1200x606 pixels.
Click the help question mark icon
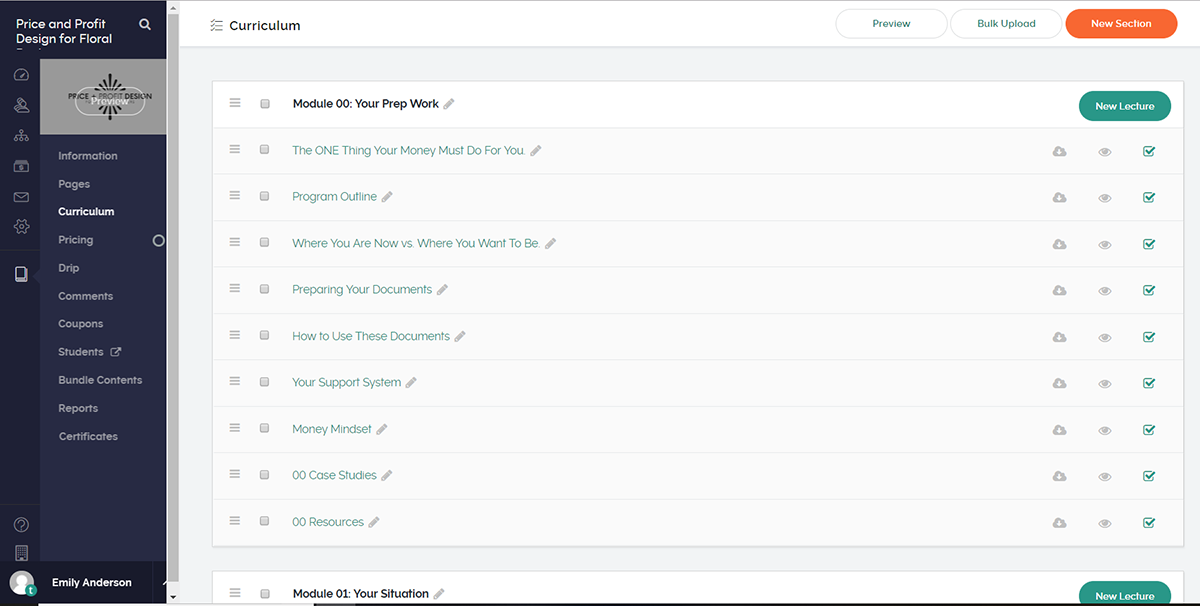[x=21, y=525]
